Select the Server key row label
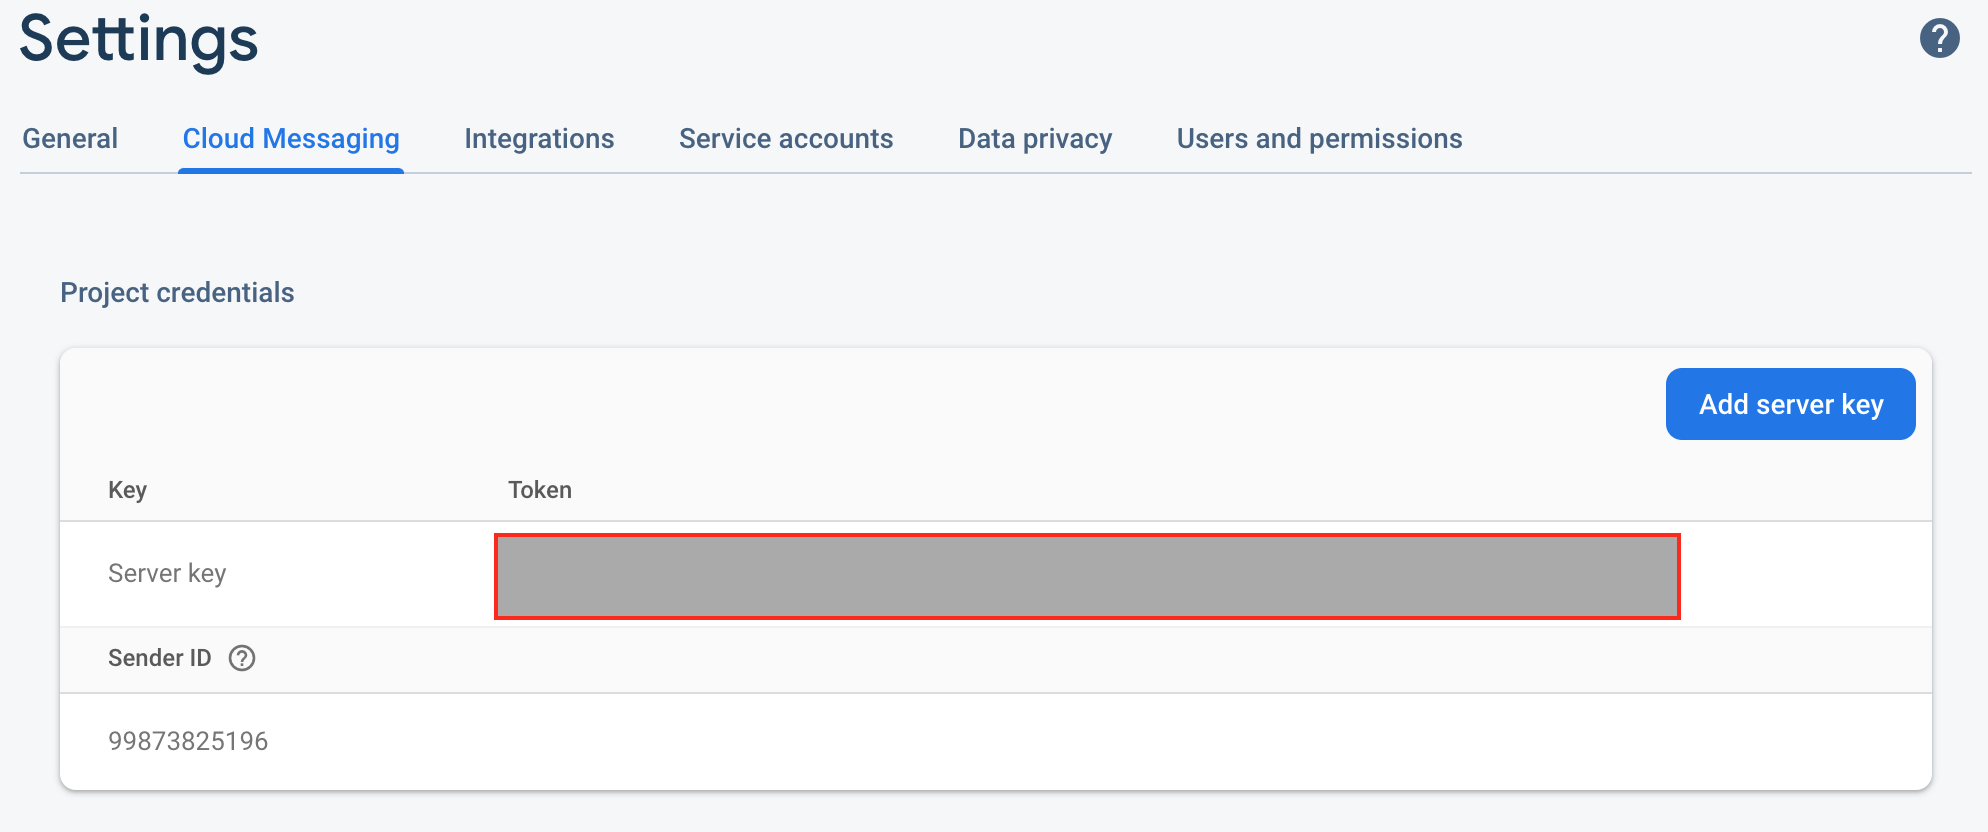1988x832 pixels. 167,573
